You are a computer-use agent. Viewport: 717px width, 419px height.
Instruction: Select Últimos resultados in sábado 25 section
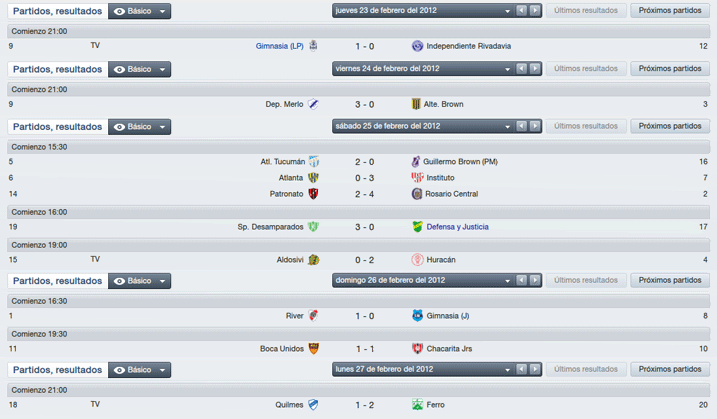pos(586,126)
